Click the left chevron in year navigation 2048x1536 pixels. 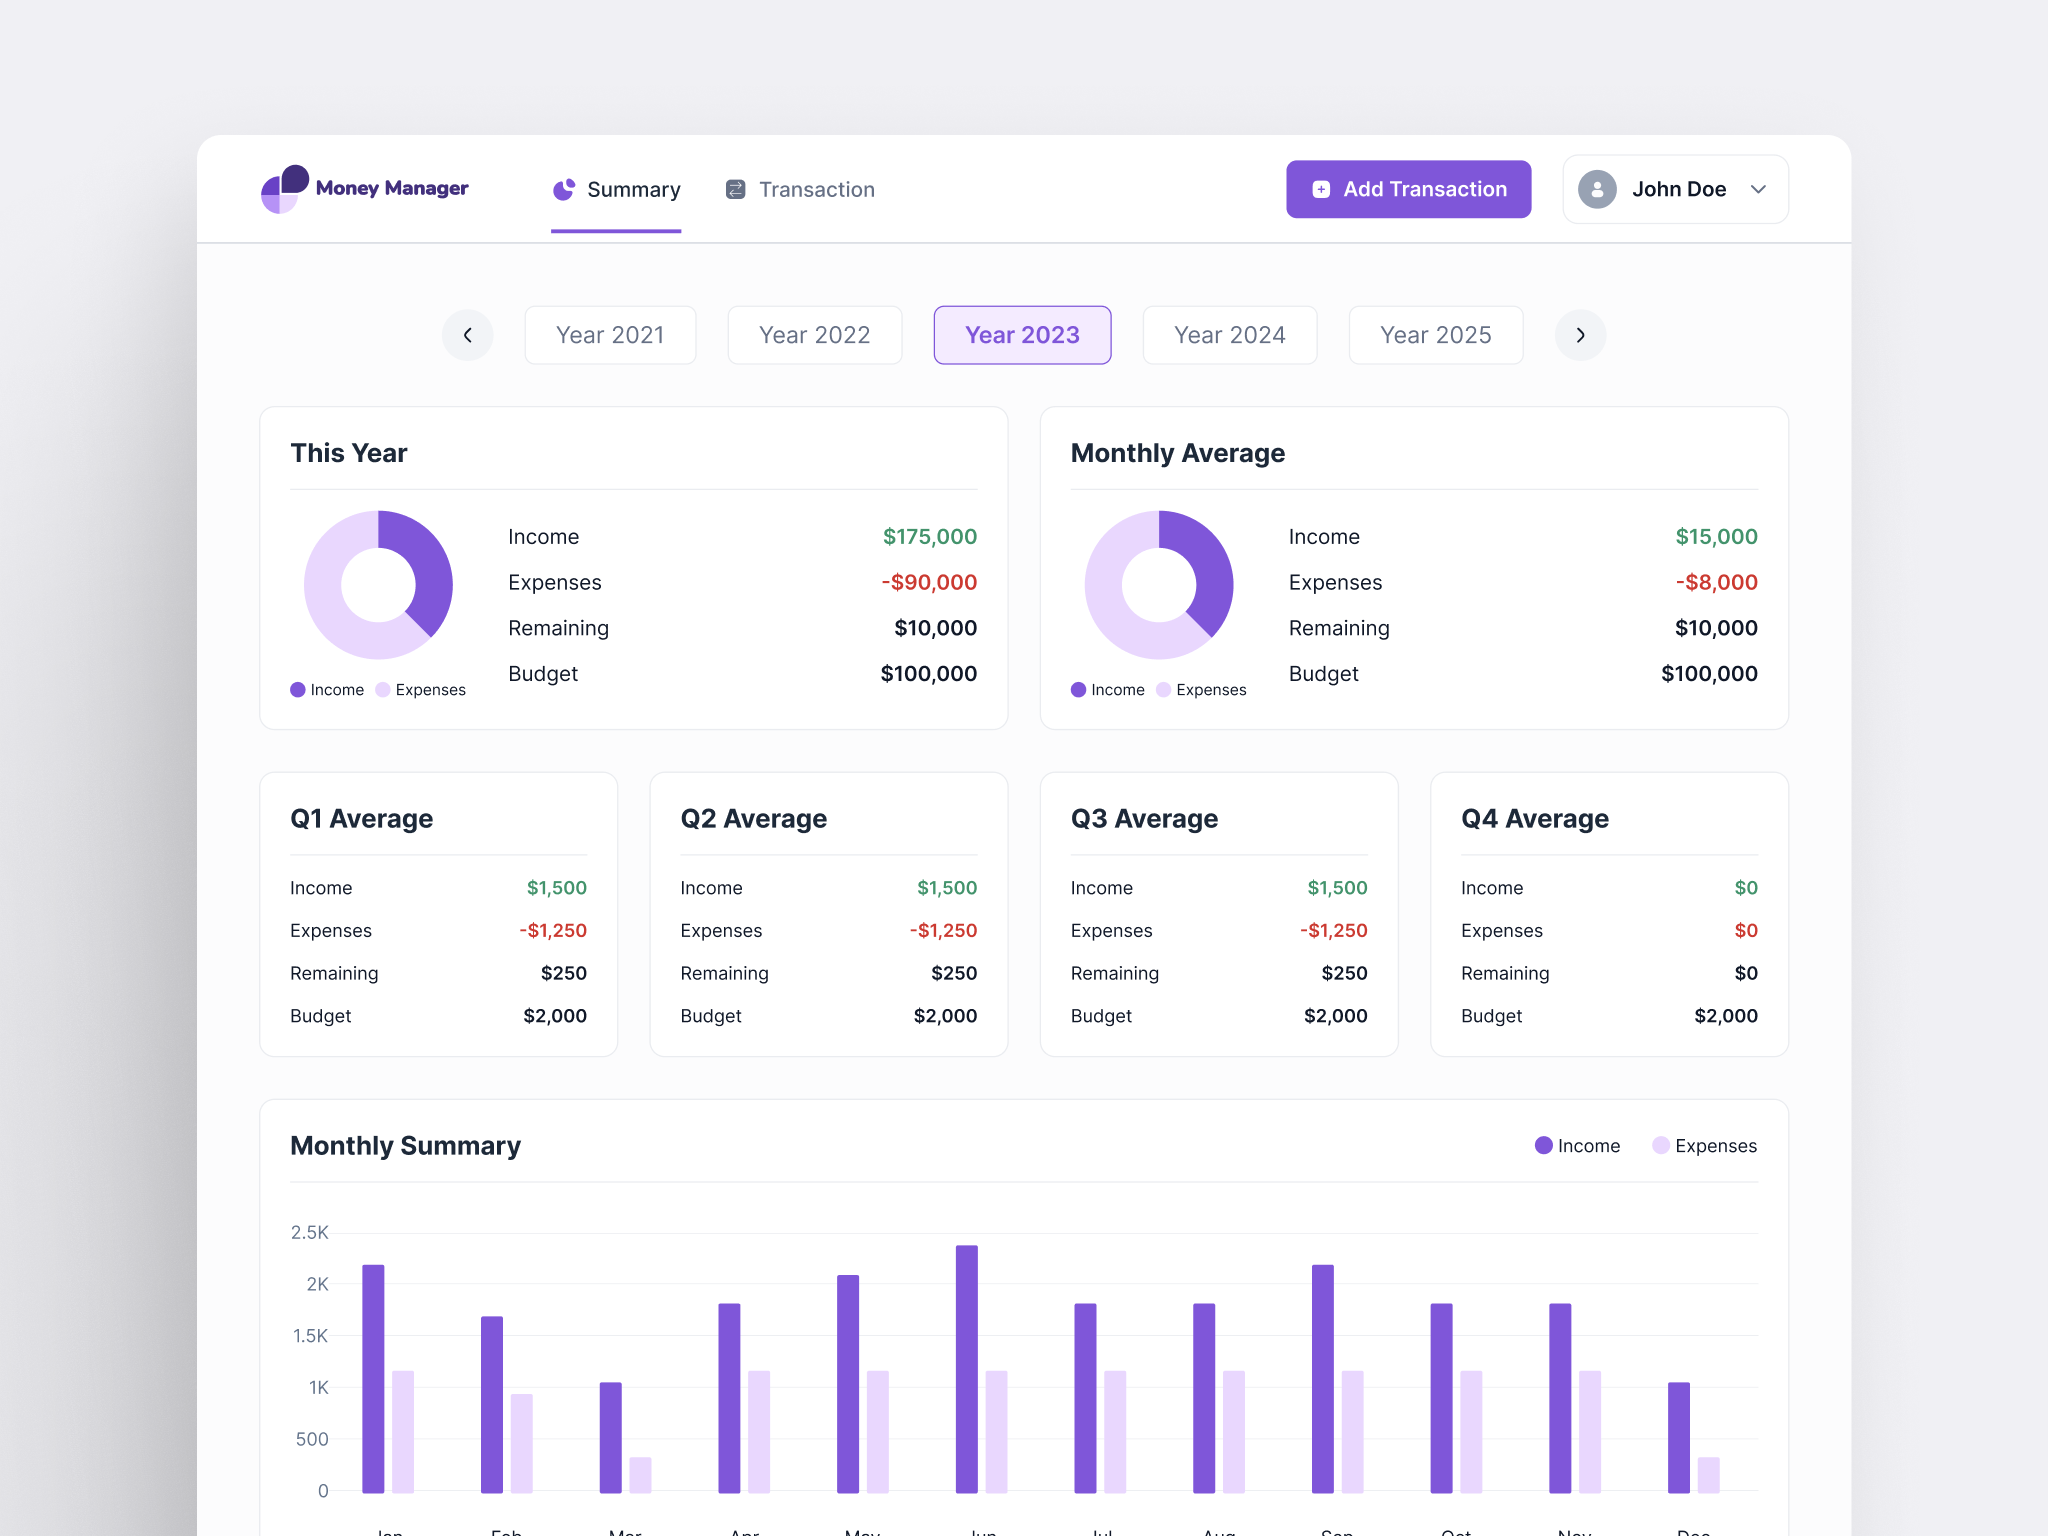[x=467, y=335]
